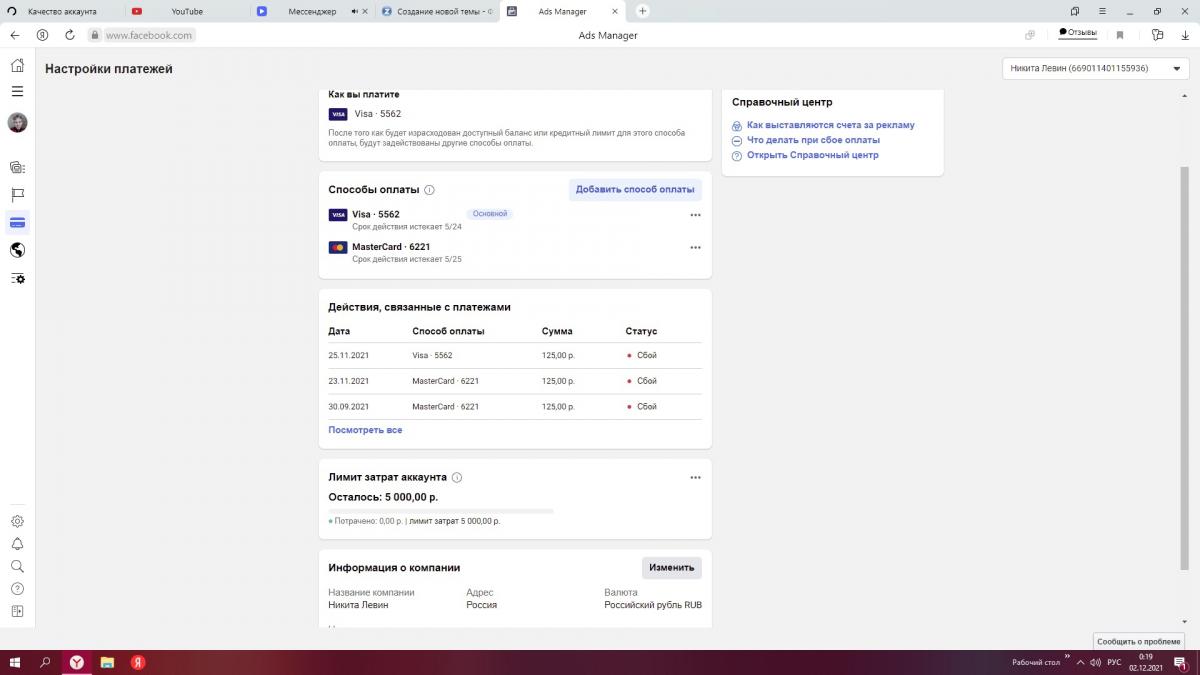Screen dimensions: 1200x675
Task: Switch to the YouTube browser tab
Action: pyautogui.click(x=186, y=11)
